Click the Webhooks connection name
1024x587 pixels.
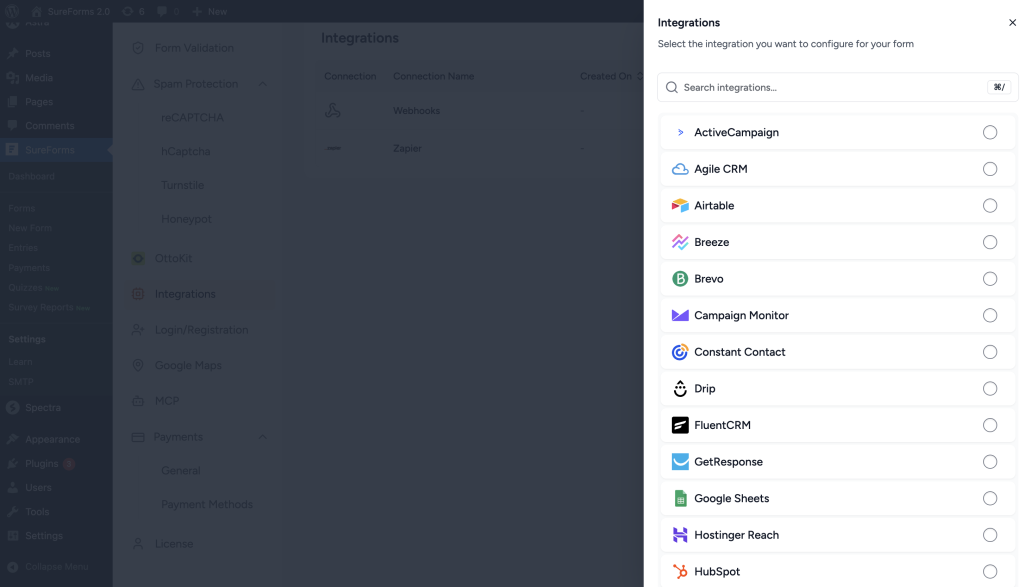tap(416, 111)
